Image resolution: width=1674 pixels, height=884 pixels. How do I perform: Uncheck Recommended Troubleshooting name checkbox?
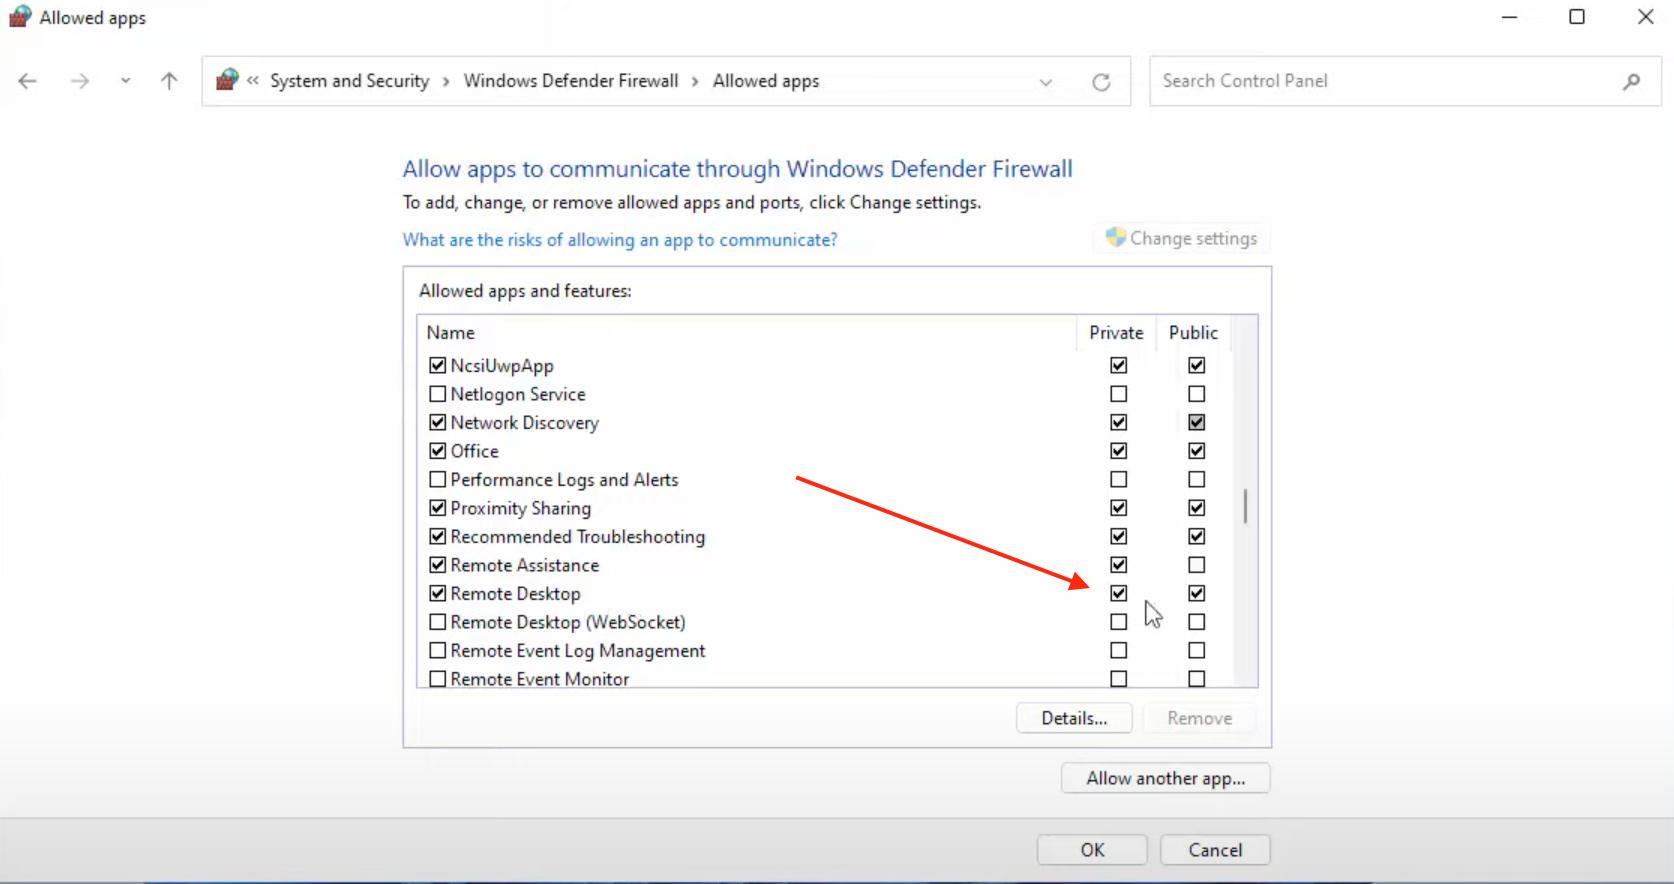pyautogui.click(x=437, y=537)
